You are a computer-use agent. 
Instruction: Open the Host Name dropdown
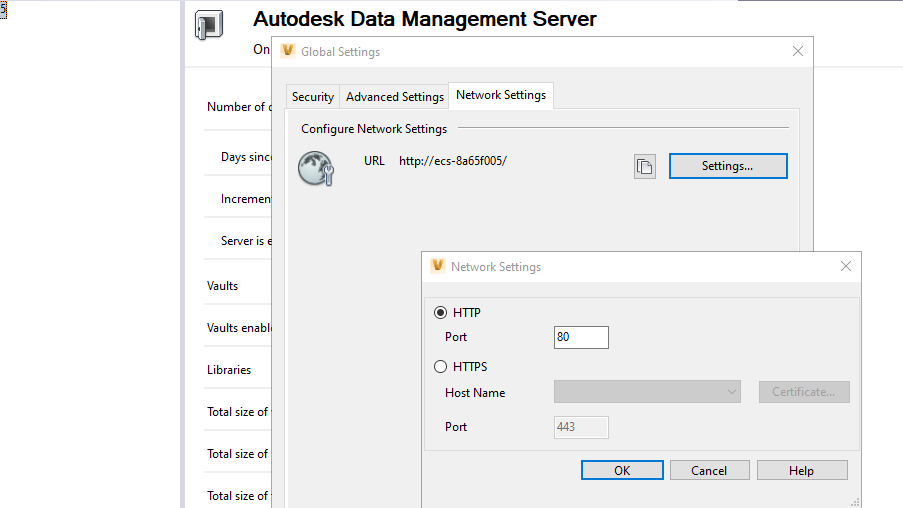(647, 392)
